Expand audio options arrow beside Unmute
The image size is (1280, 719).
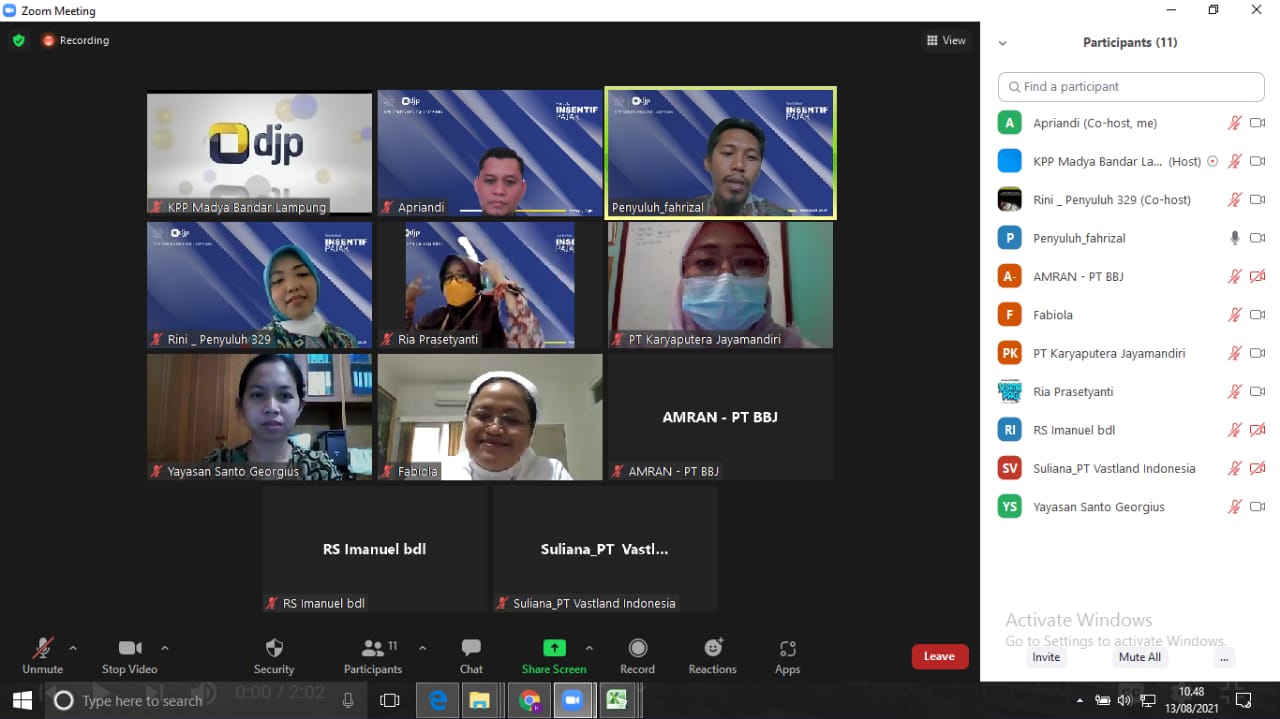[x=73, y=648]
